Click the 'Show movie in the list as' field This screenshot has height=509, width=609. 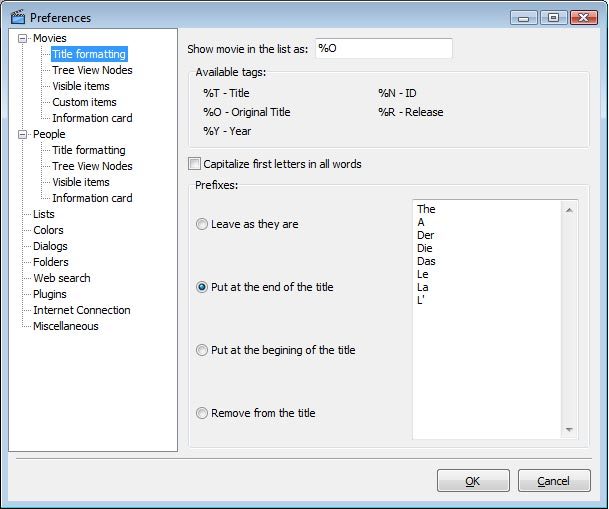click(384, 49)
